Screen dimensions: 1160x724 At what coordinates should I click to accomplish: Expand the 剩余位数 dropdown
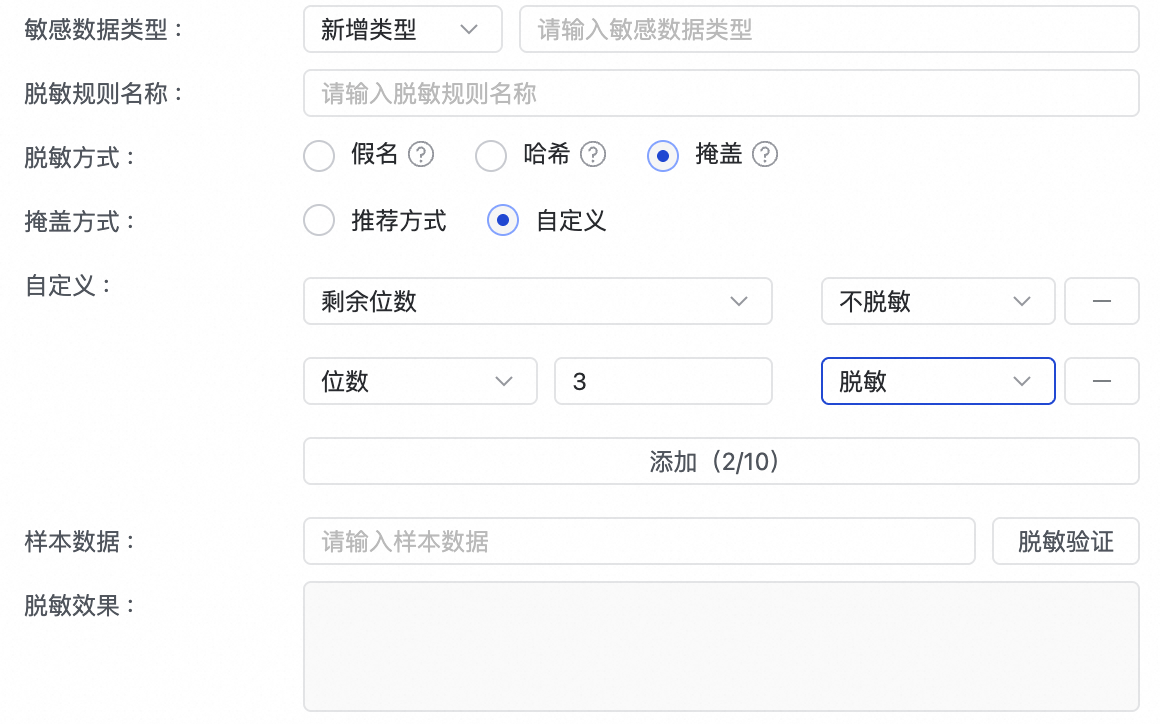537,302
